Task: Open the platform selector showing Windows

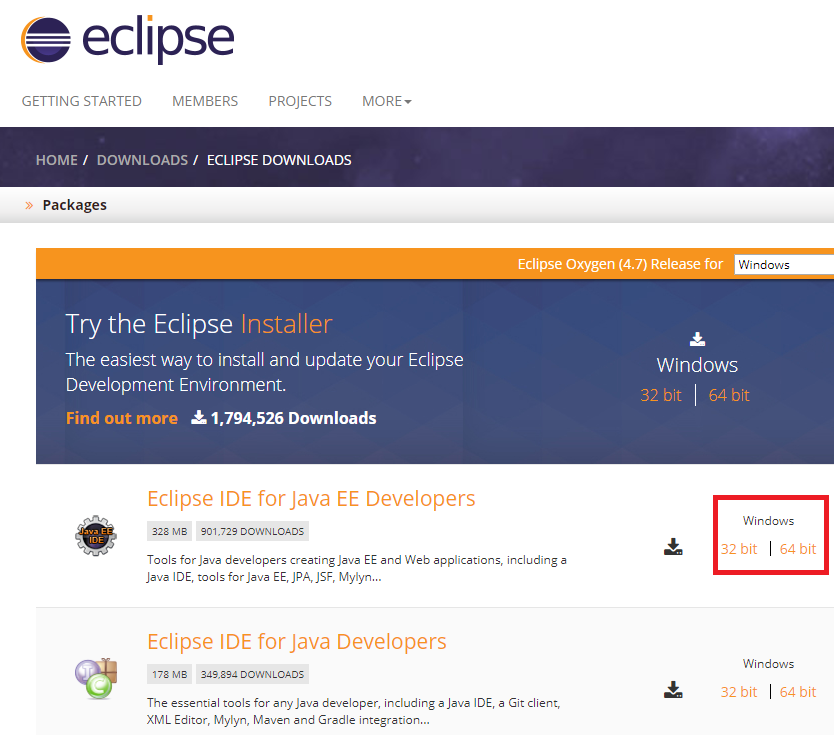Action: 784,264
